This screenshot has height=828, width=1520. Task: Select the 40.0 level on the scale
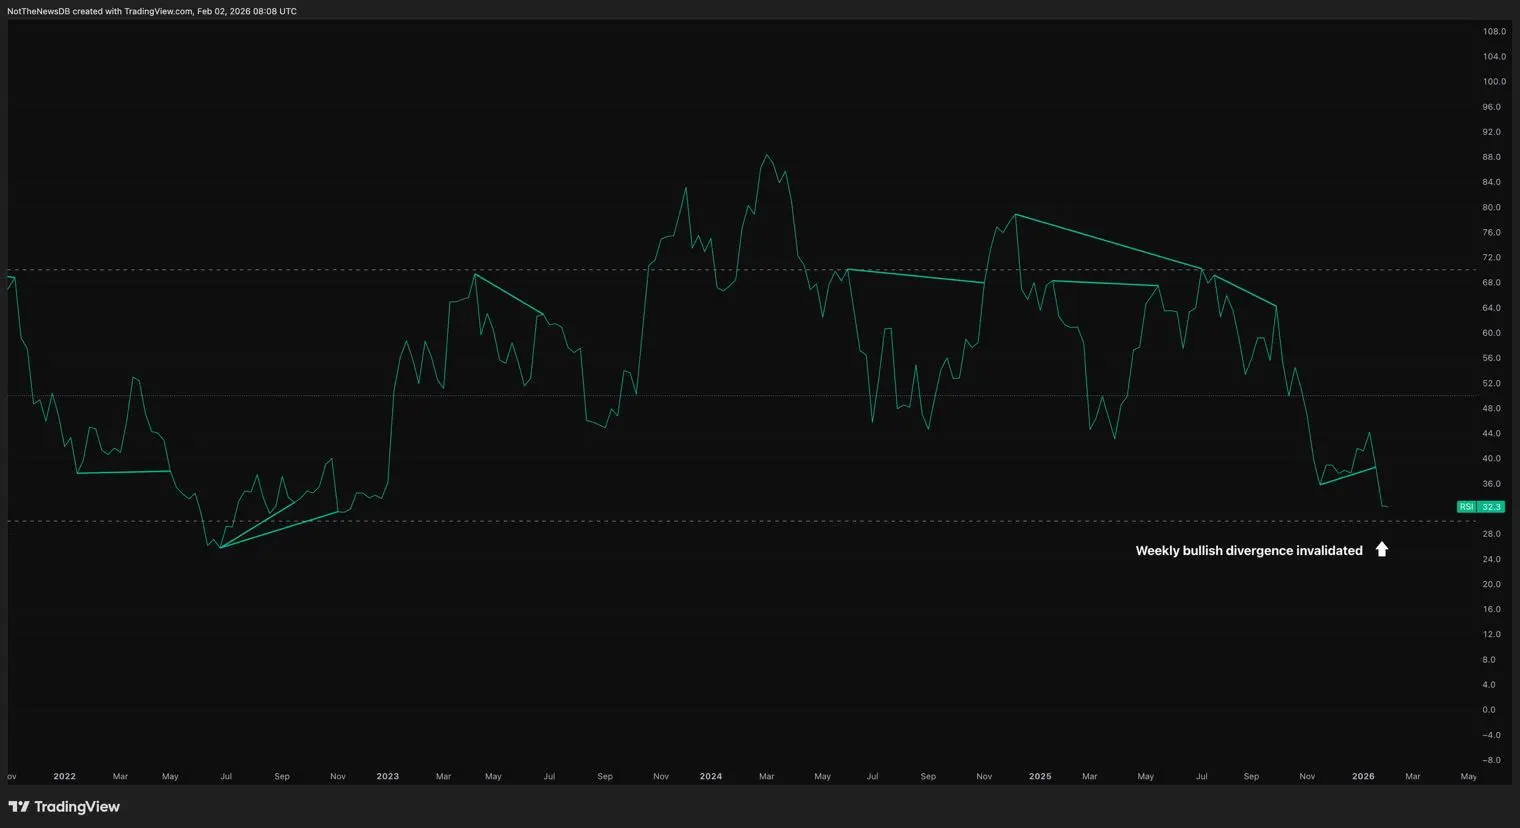click(1491, 459)
